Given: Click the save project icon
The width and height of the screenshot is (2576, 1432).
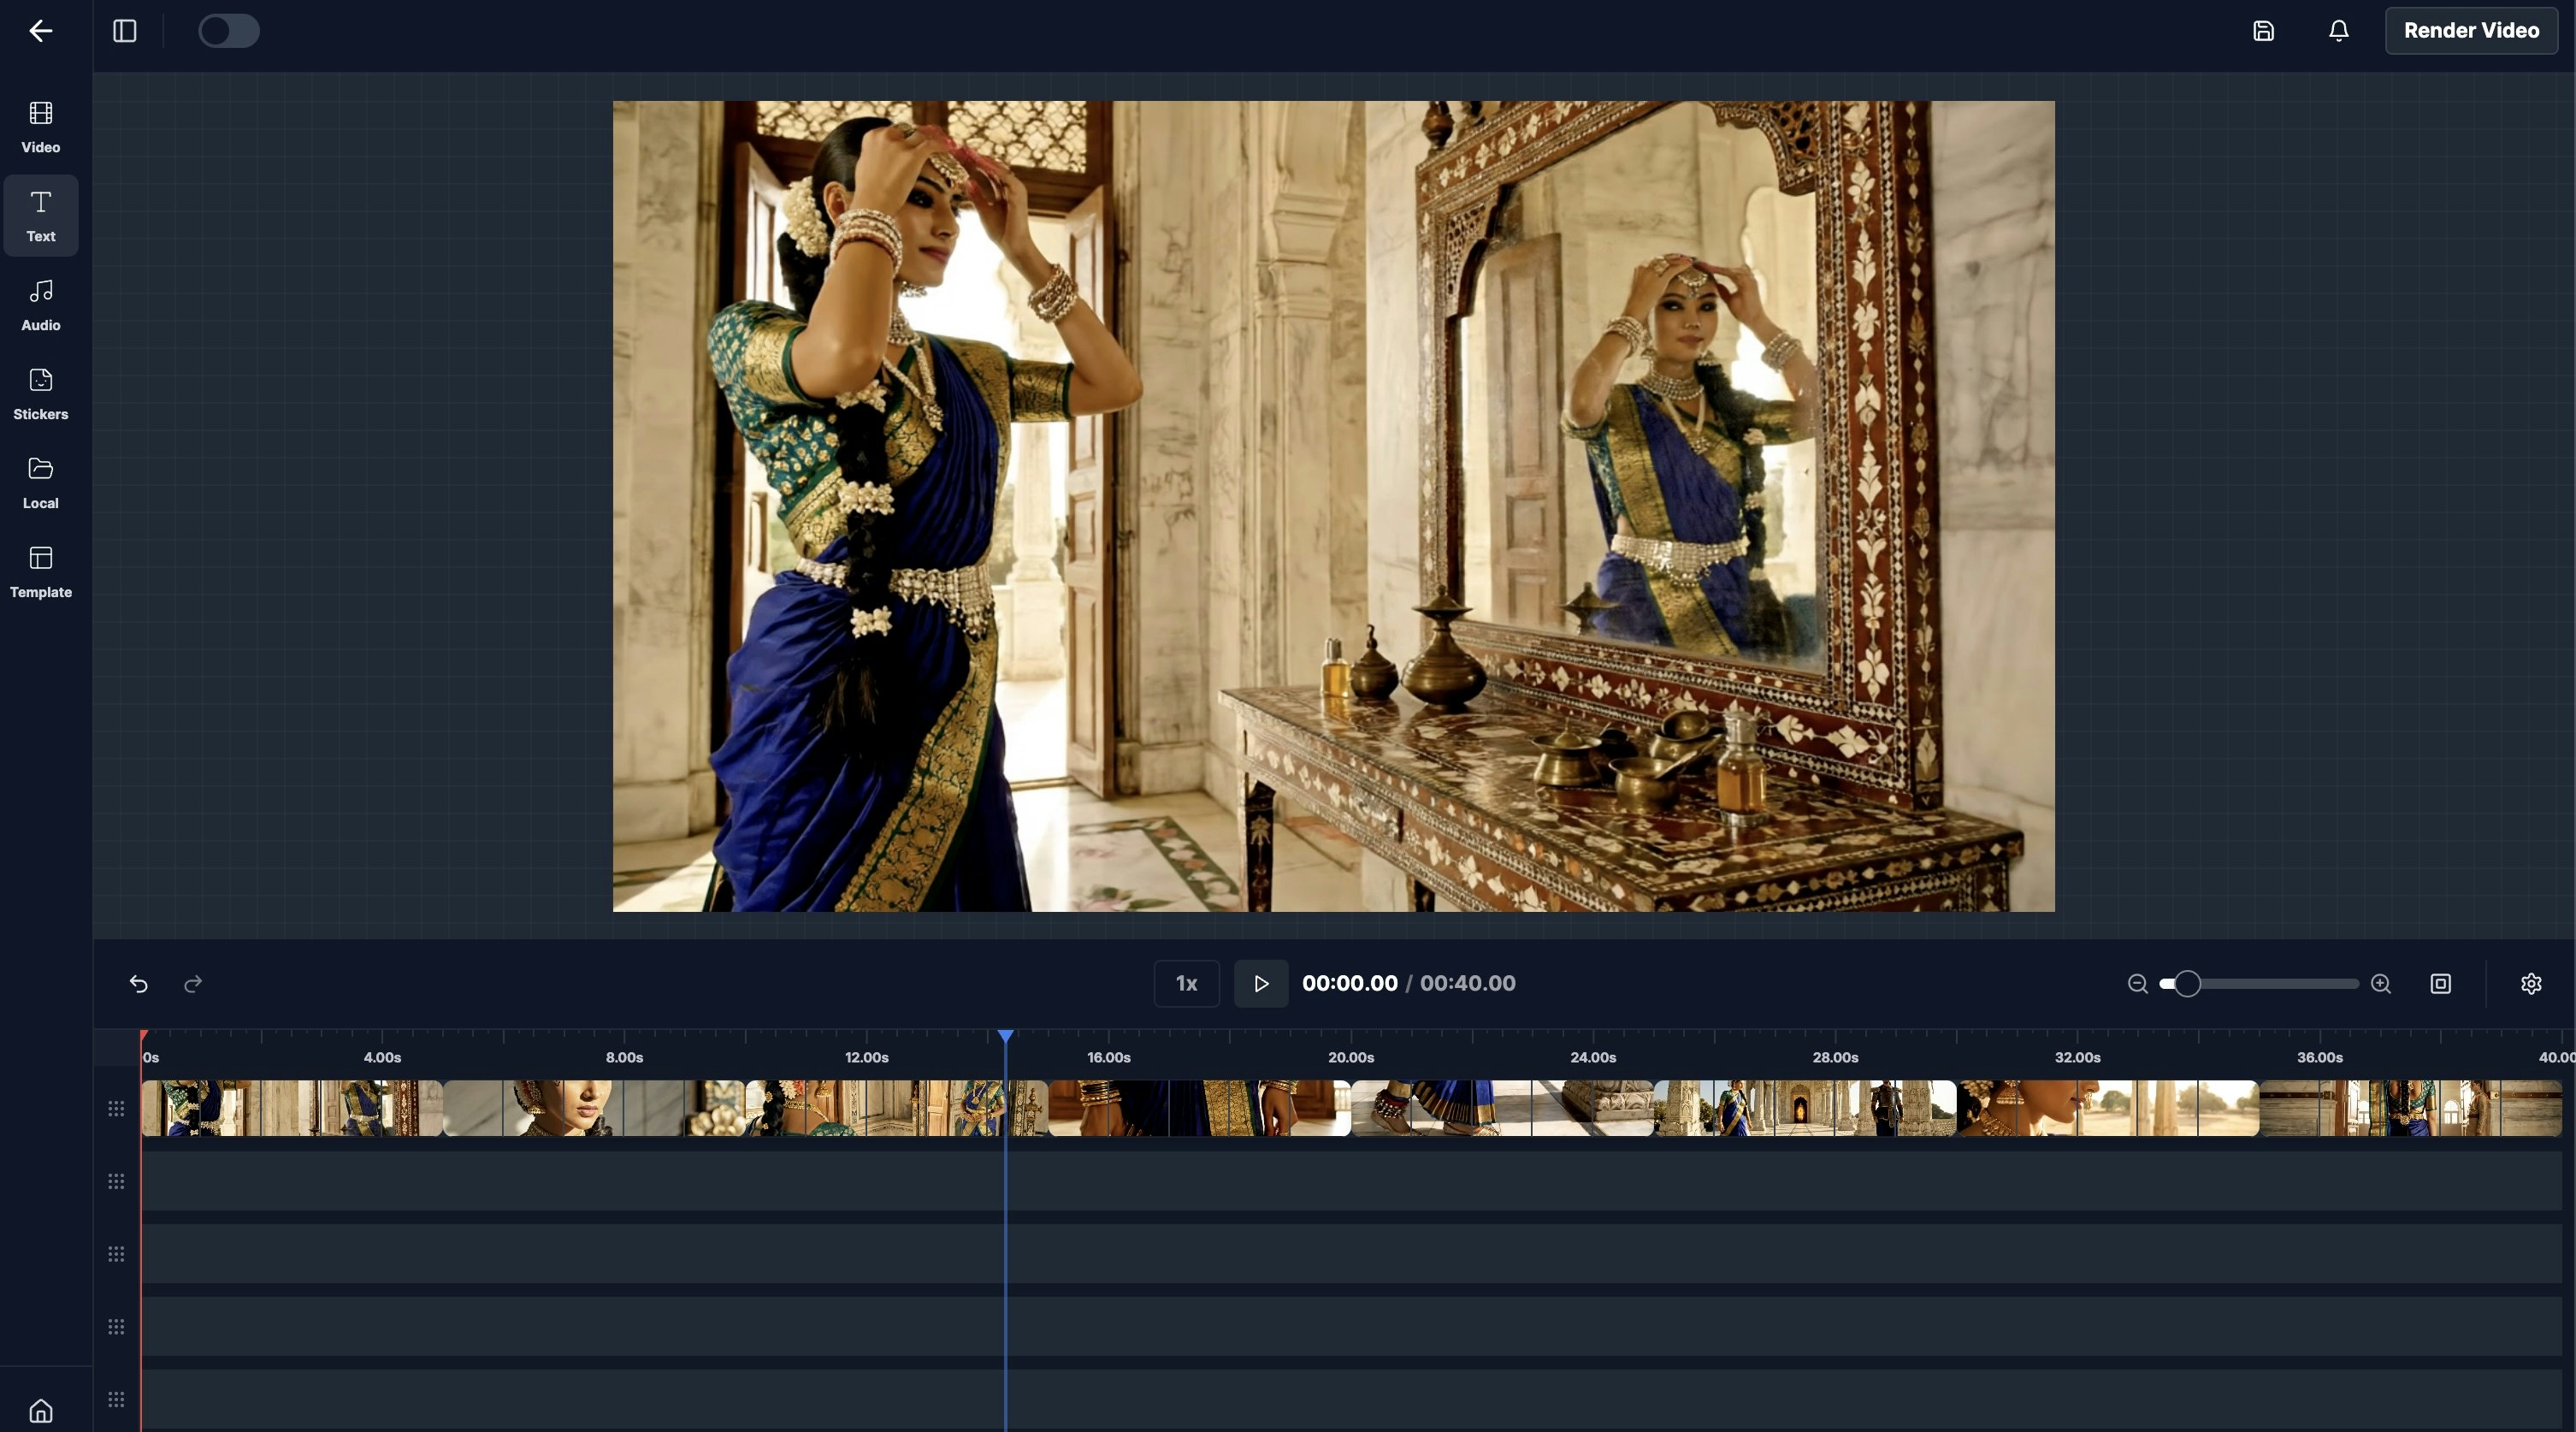Looking at the screenshot, I should (2263, 31).
